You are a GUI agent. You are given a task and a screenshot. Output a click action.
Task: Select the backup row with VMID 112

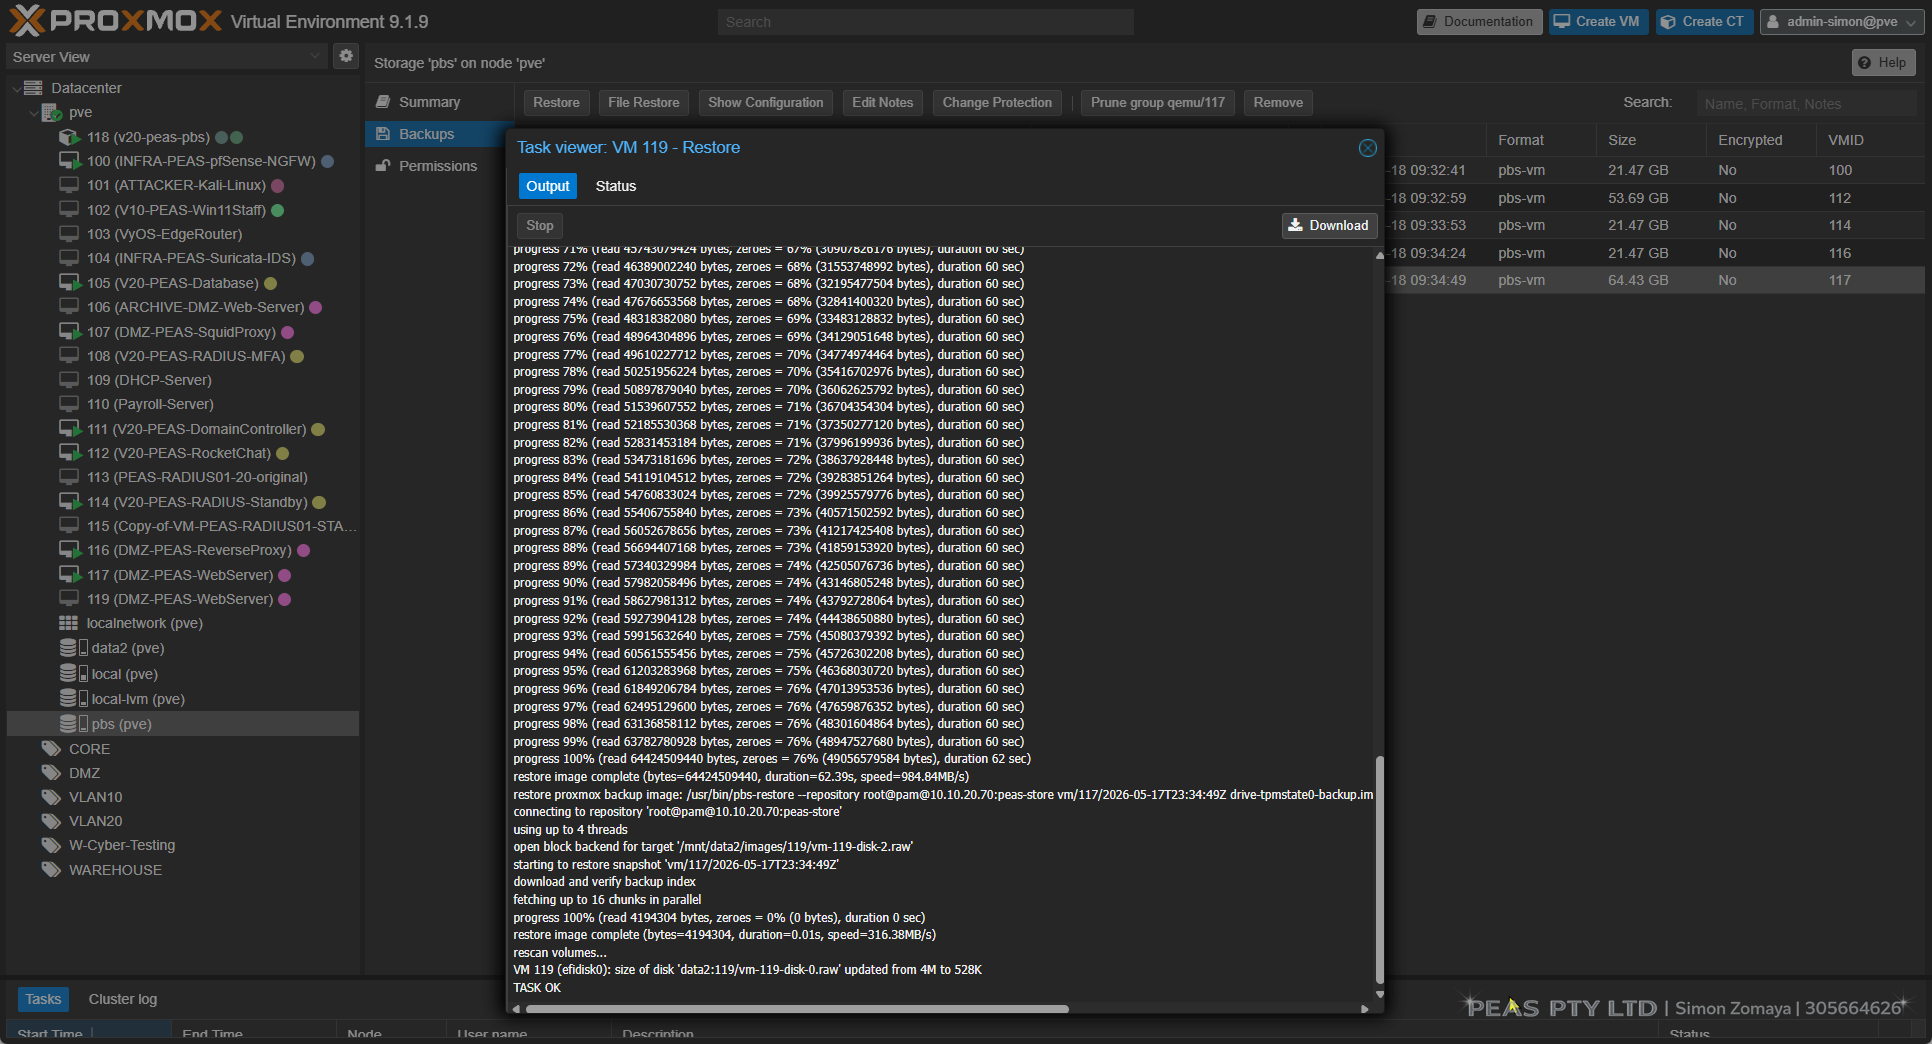[1654, 198]
